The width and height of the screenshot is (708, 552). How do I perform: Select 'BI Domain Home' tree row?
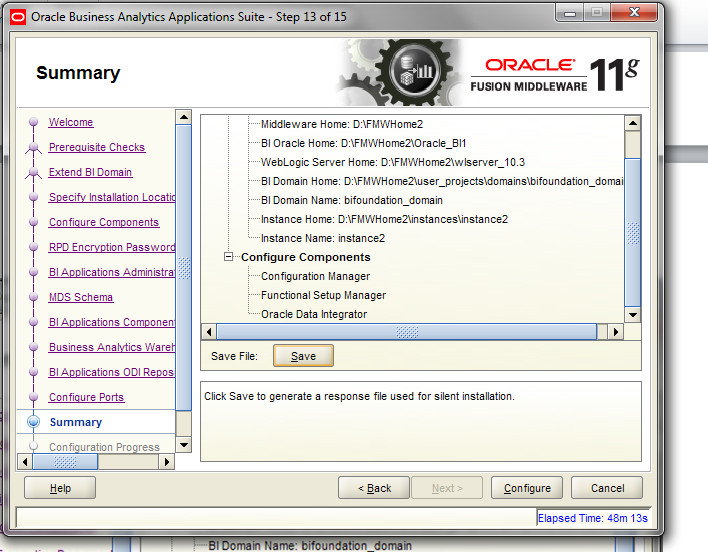442,181
